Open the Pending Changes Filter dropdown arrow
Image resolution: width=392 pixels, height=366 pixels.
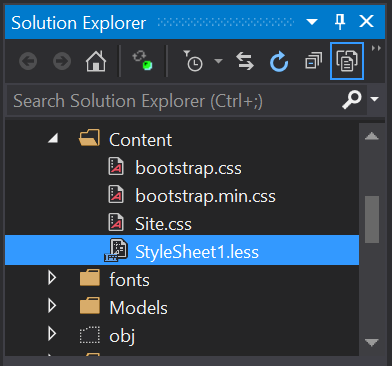click(218, 61)
